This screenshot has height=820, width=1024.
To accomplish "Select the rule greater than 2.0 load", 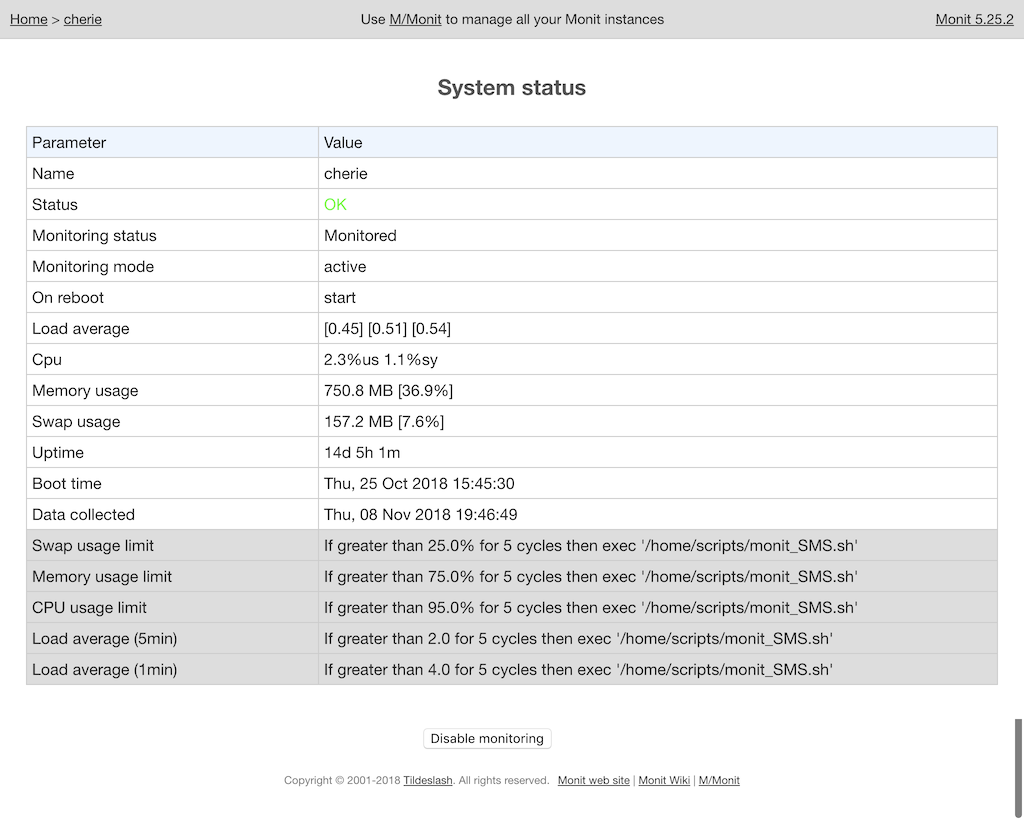I will pyautogui.click(x=578, y=639).
